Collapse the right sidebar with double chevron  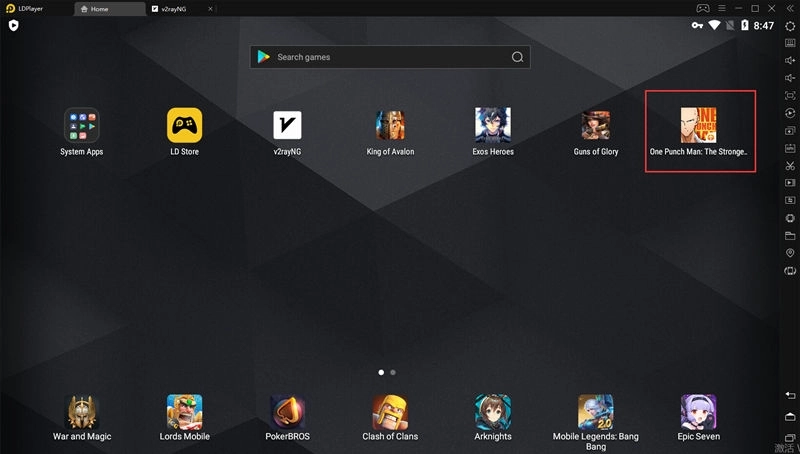click(x=790, y=8)
